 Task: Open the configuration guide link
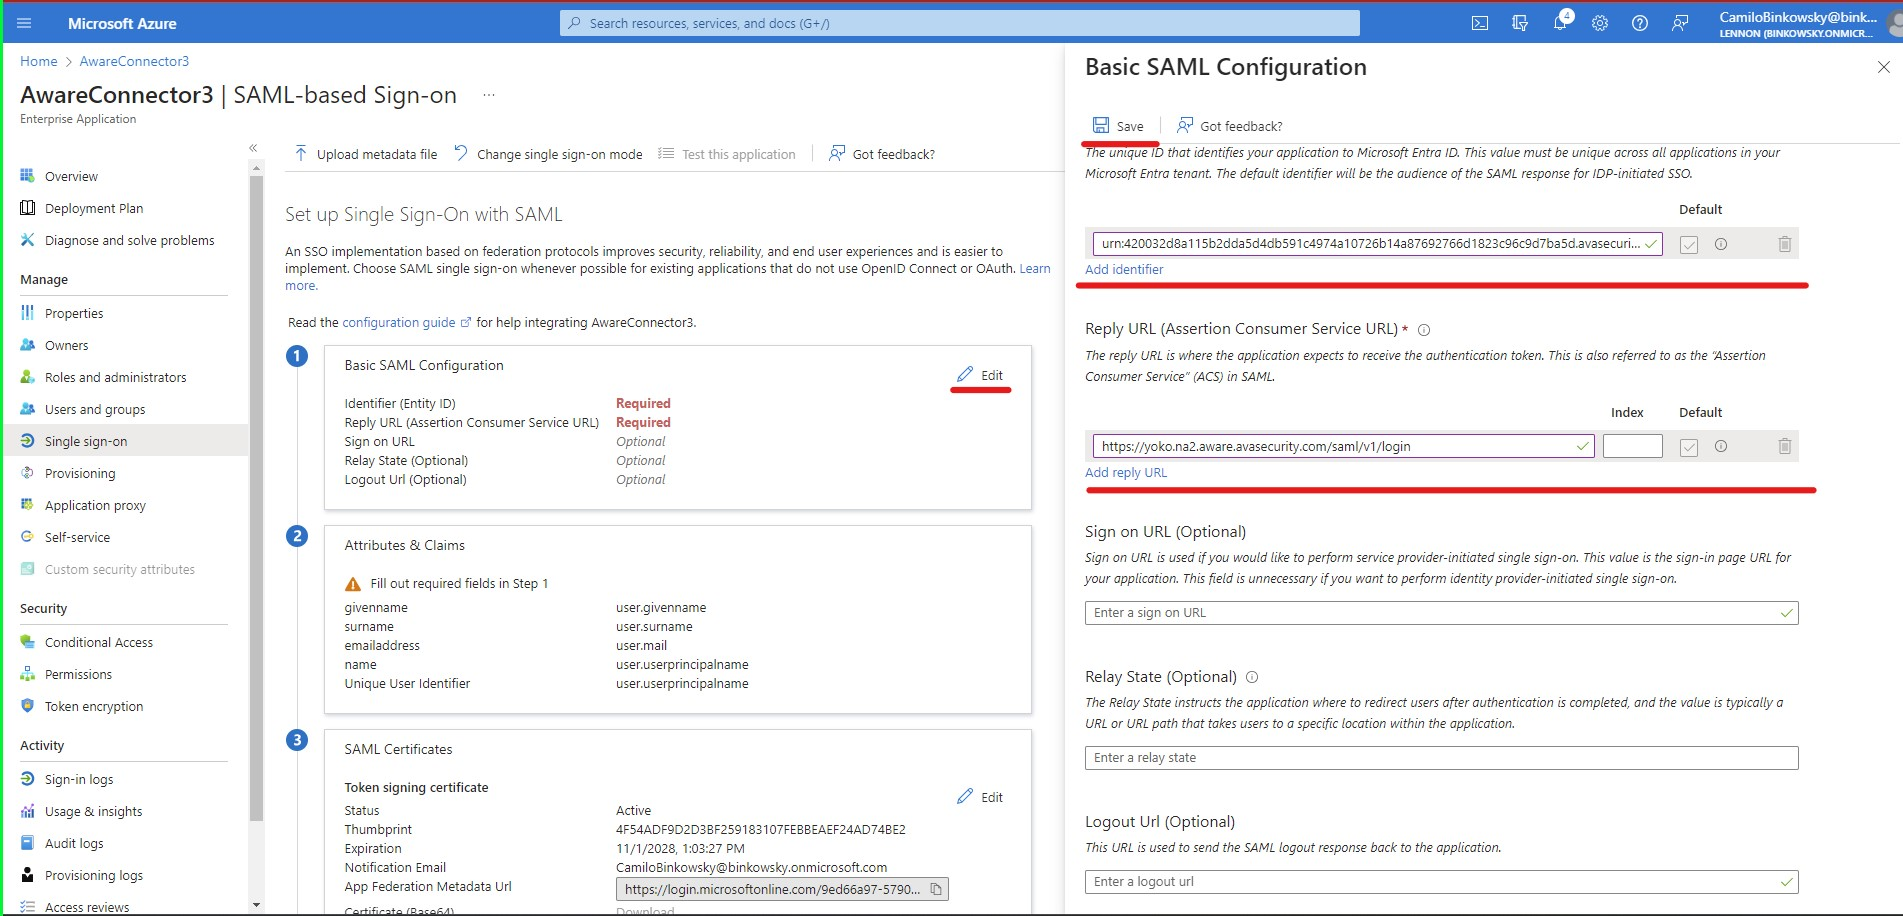[399, 322]
